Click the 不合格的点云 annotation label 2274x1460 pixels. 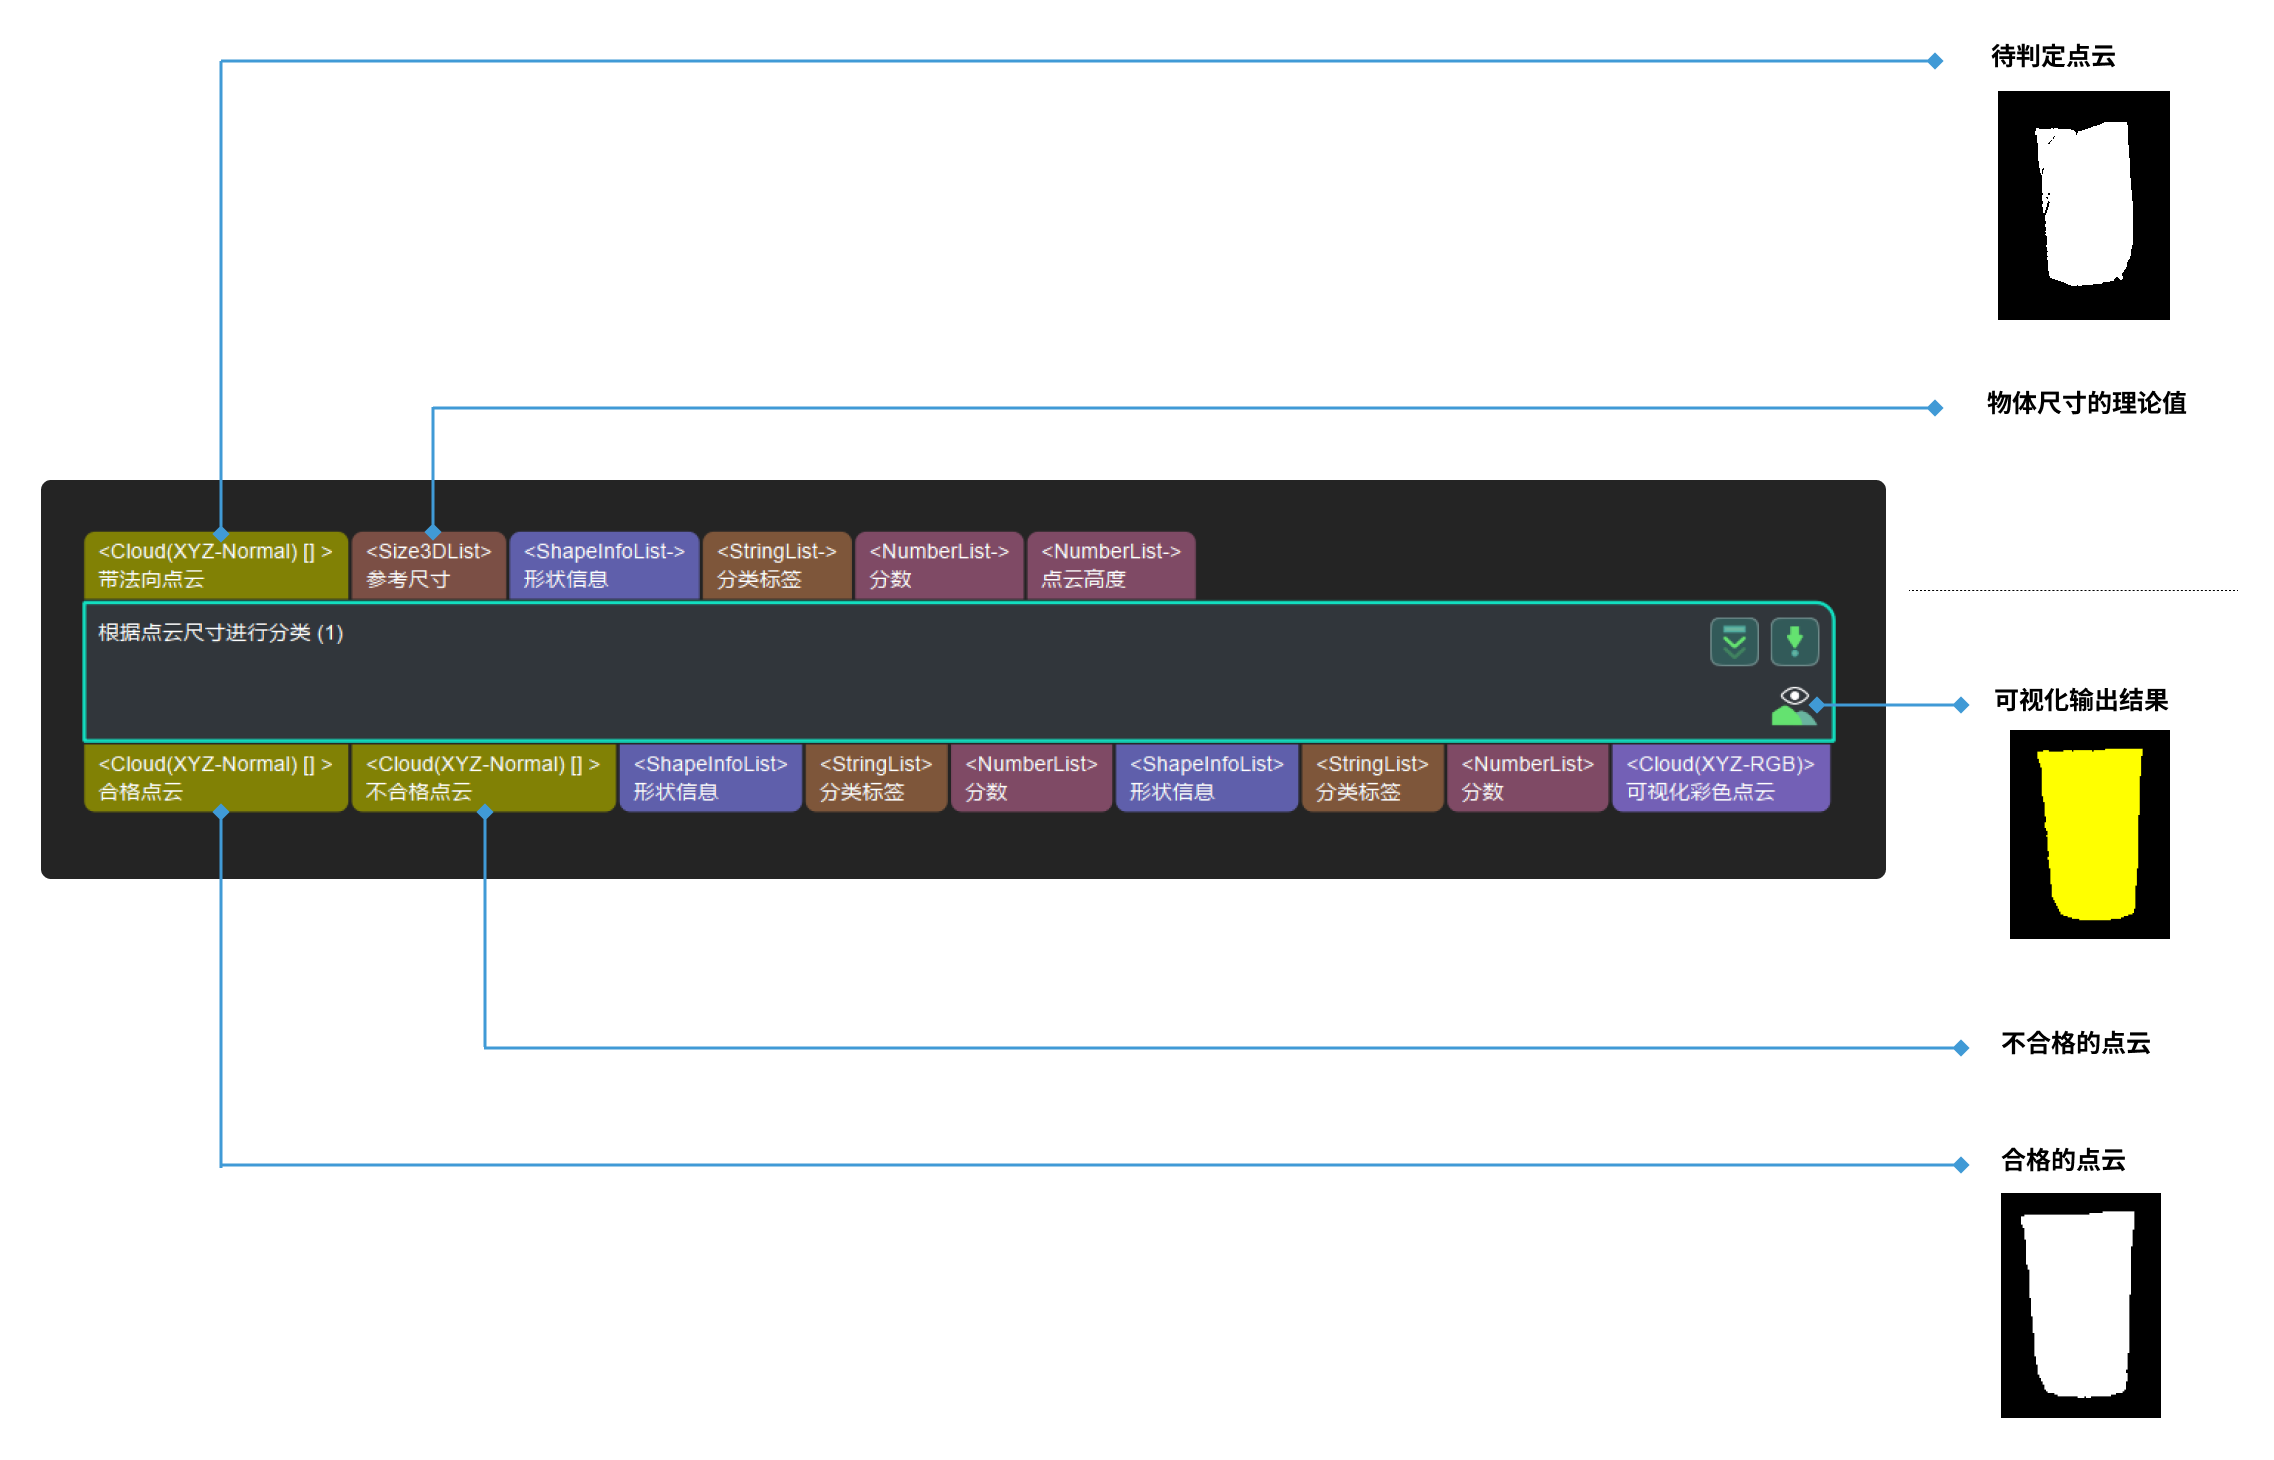(x=2075, y=1043)
